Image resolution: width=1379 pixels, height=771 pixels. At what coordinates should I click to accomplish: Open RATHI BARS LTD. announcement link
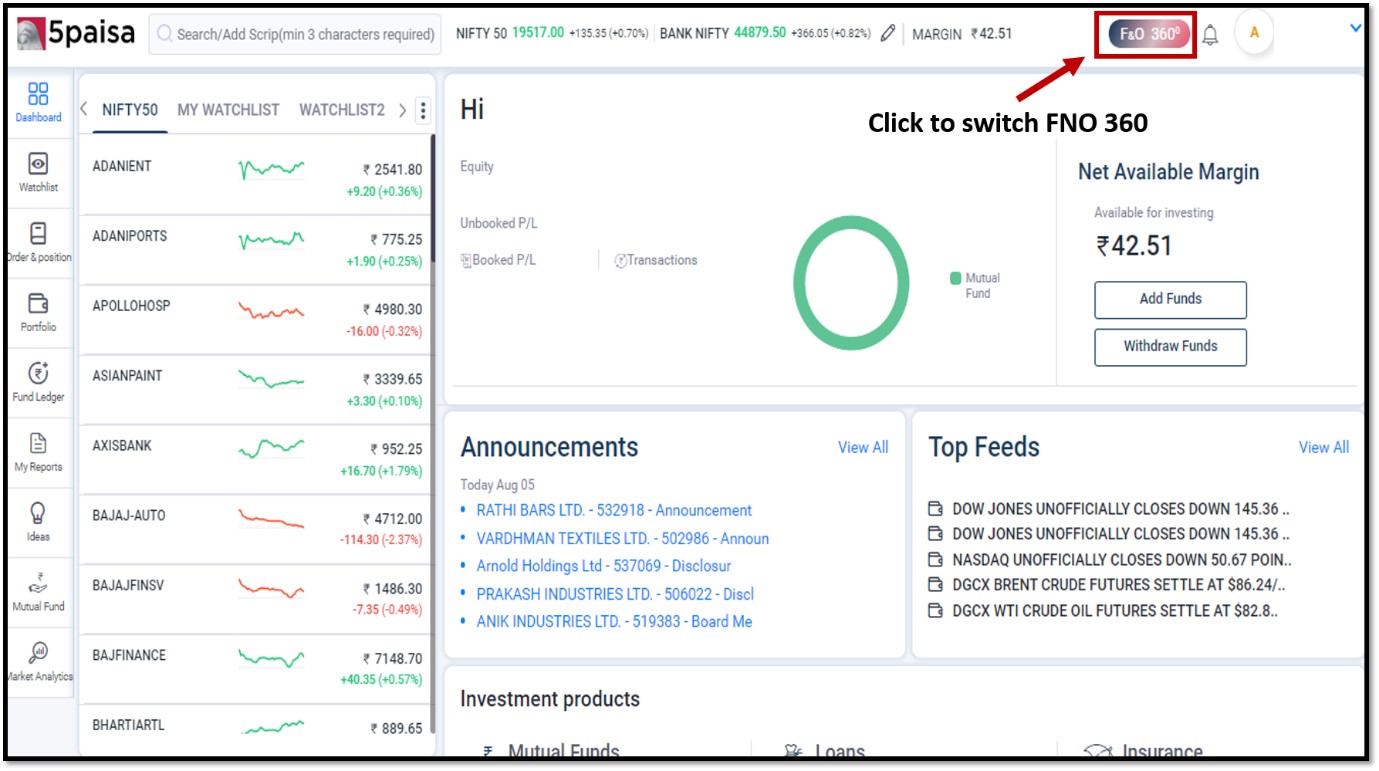614,510
